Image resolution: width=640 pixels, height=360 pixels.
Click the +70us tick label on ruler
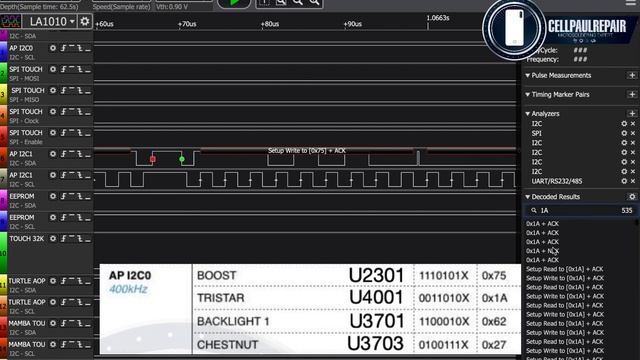pos(187,24)
